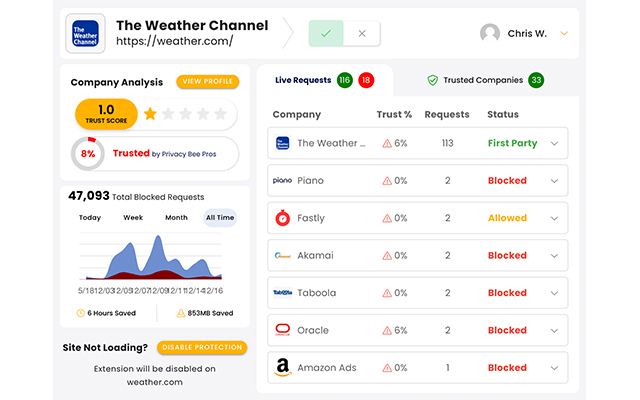
Task: Click Blocked status for Akamai
Action: point(507,256)
